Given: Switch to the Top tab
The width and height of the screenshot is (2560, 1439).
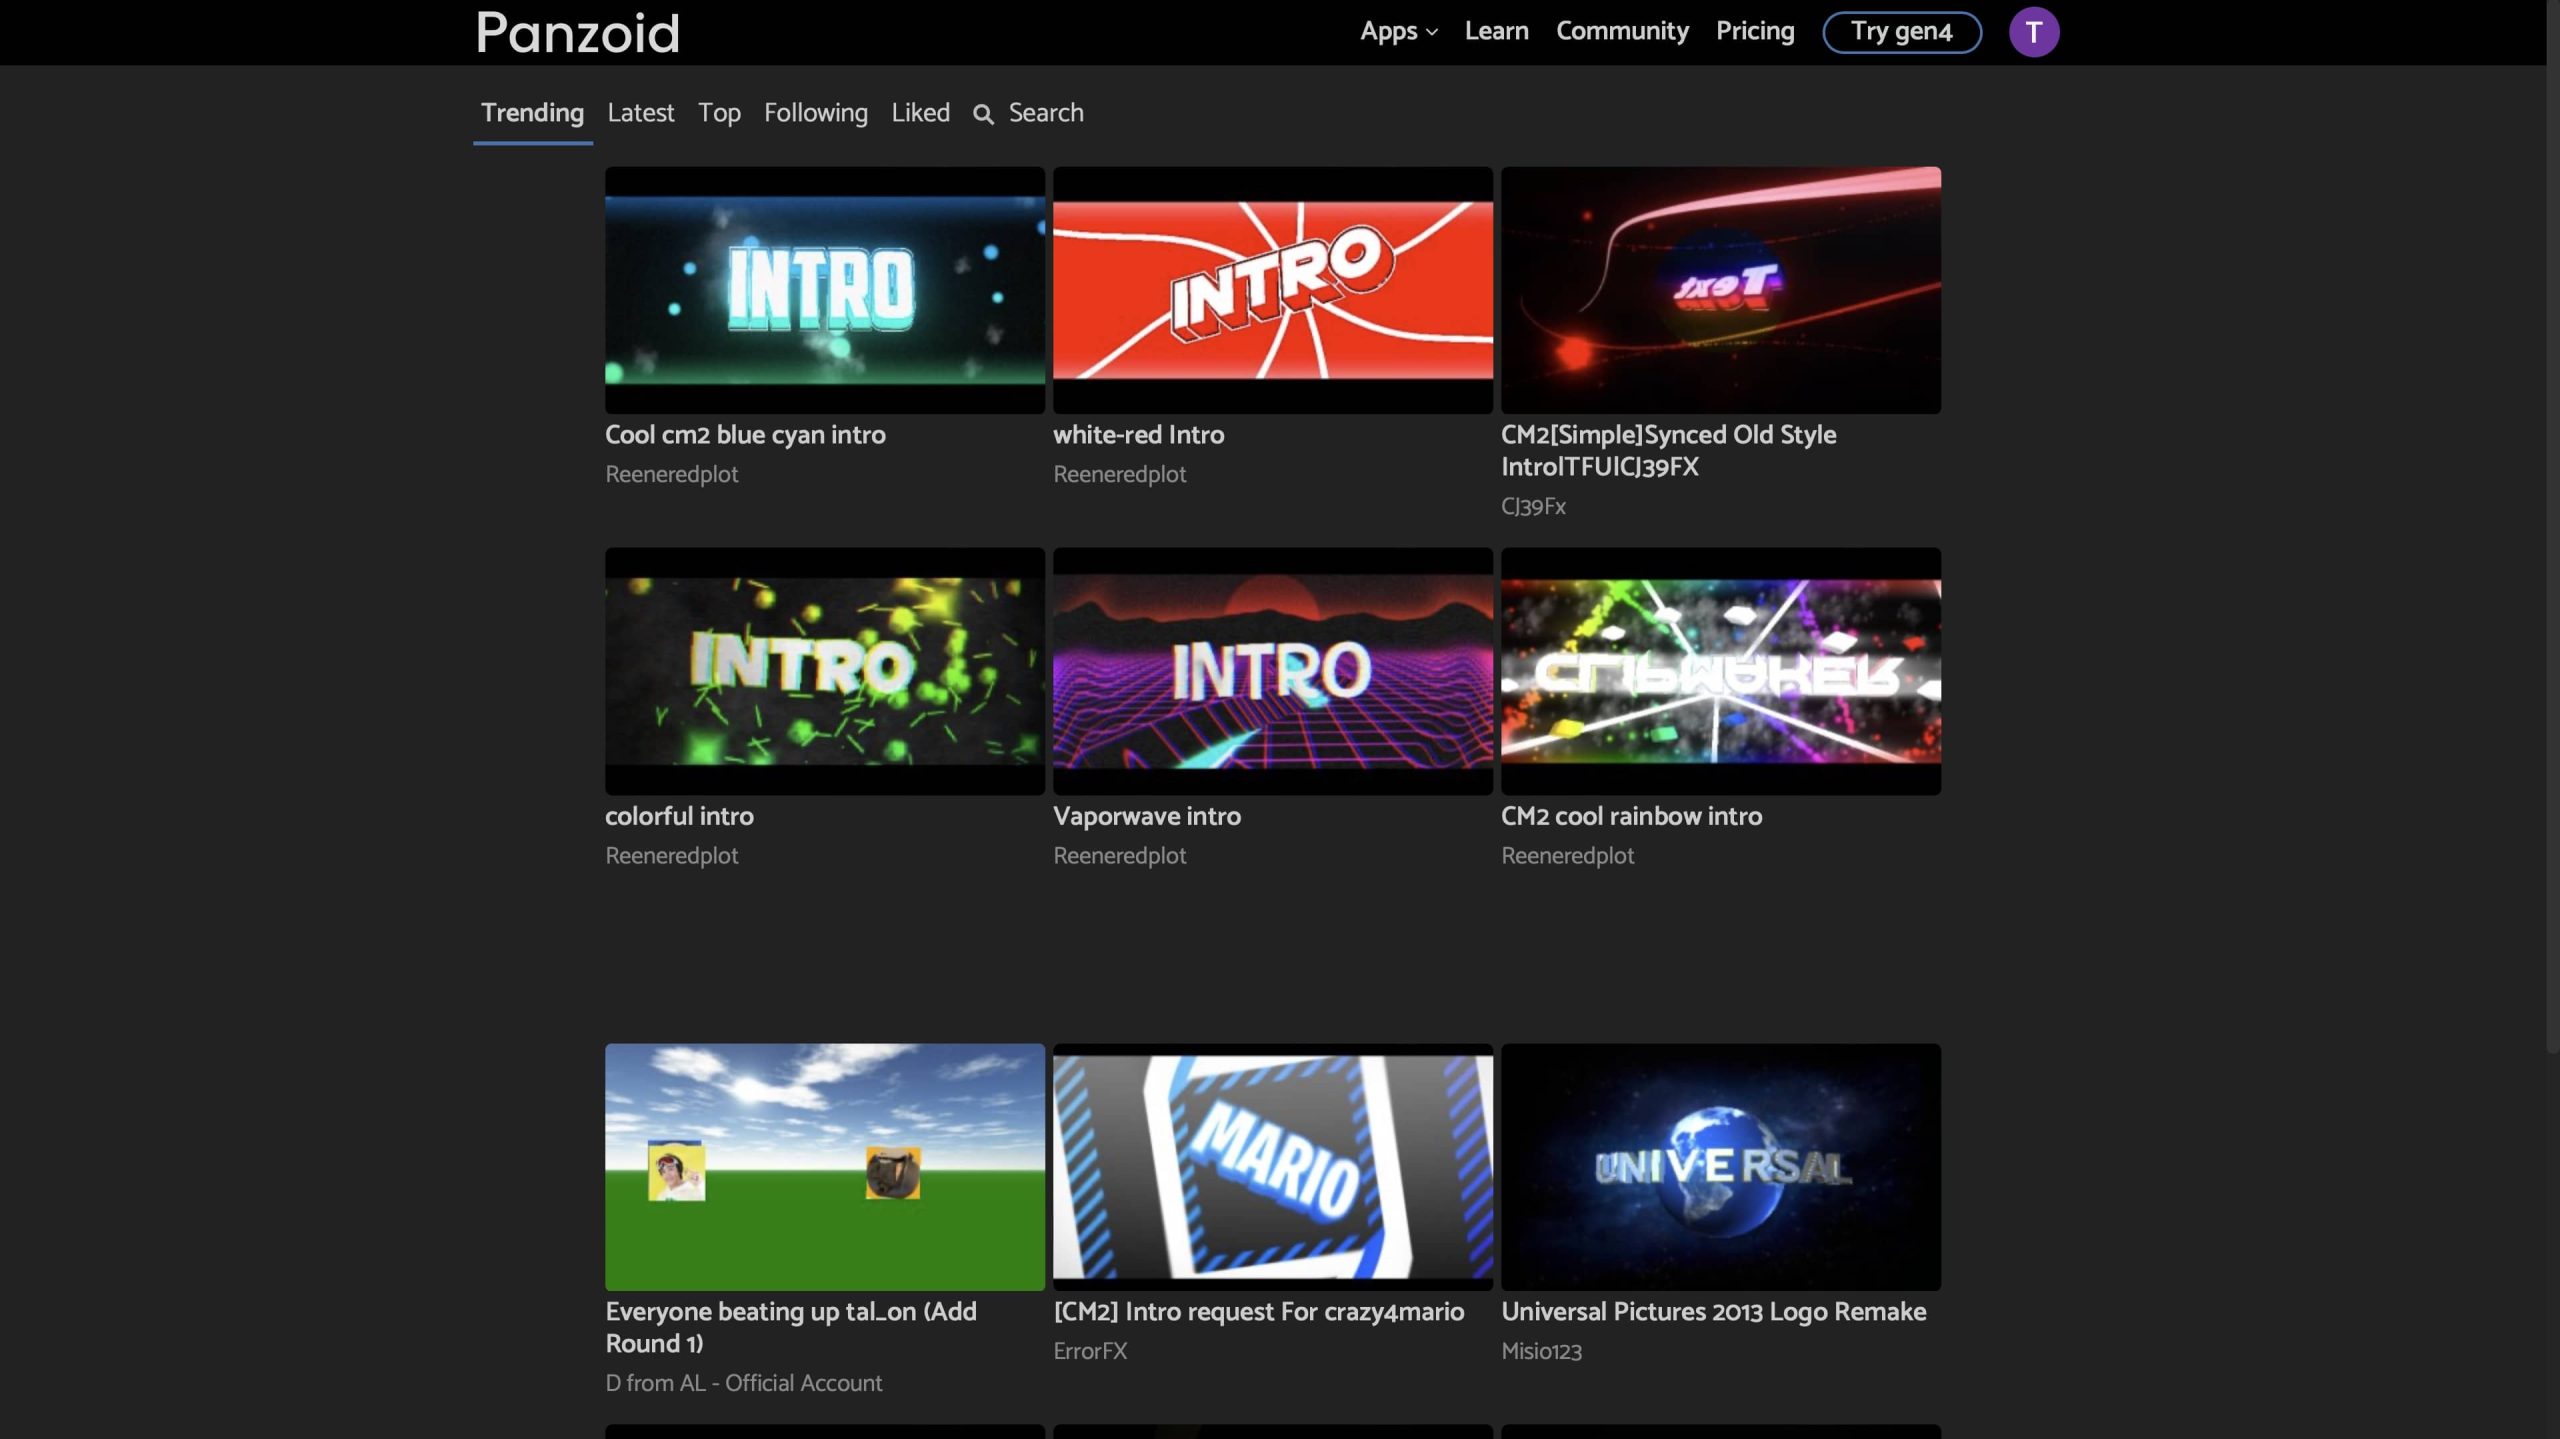Looking at the screenshot, I should (718, 113).
